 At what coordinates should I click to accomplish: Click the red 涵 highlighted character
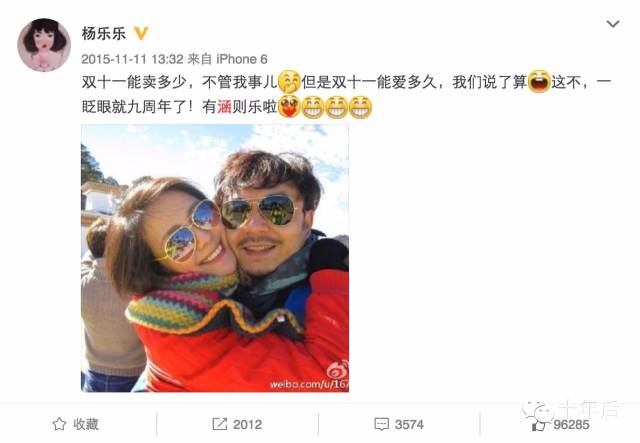coord(224,107)
